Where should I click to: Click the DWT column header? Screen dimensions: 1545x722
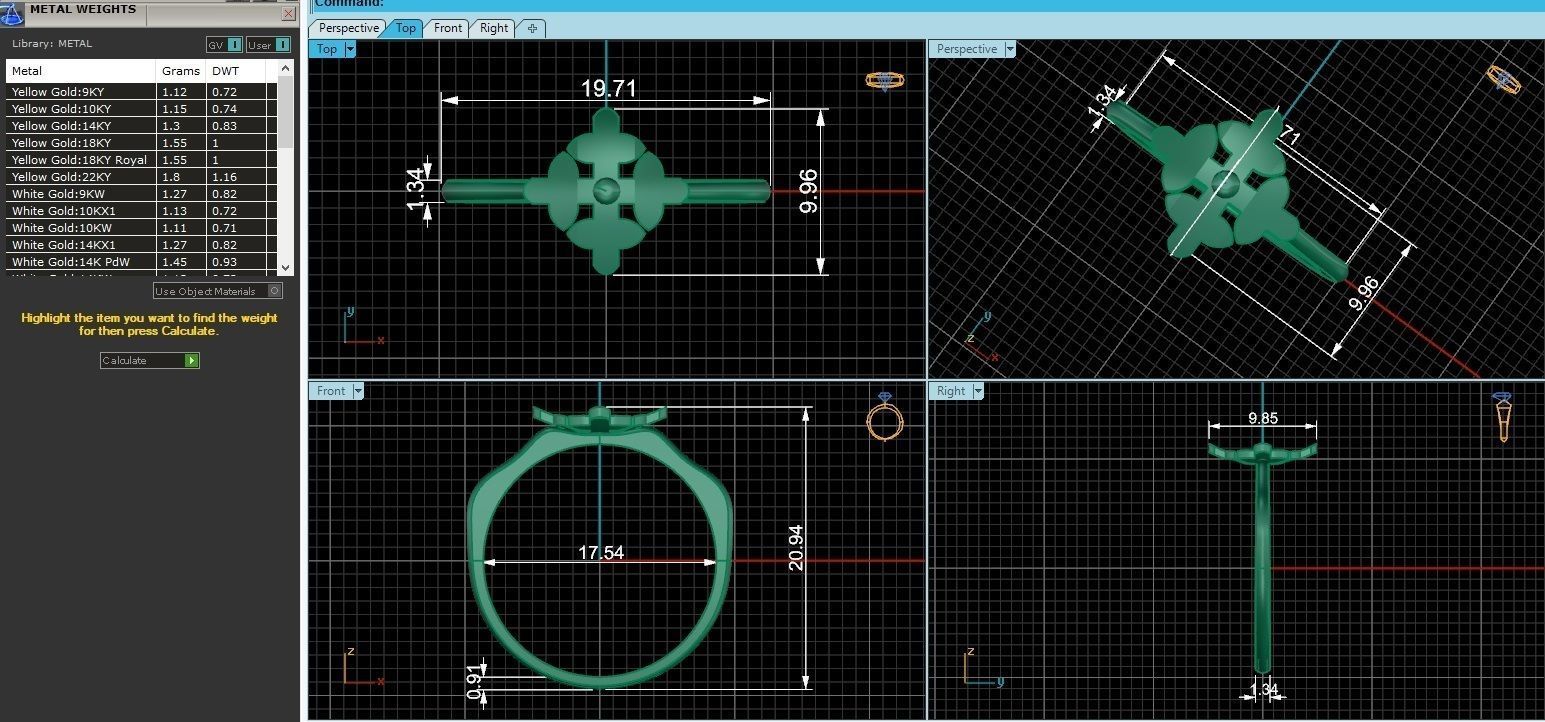pos(238,71)
